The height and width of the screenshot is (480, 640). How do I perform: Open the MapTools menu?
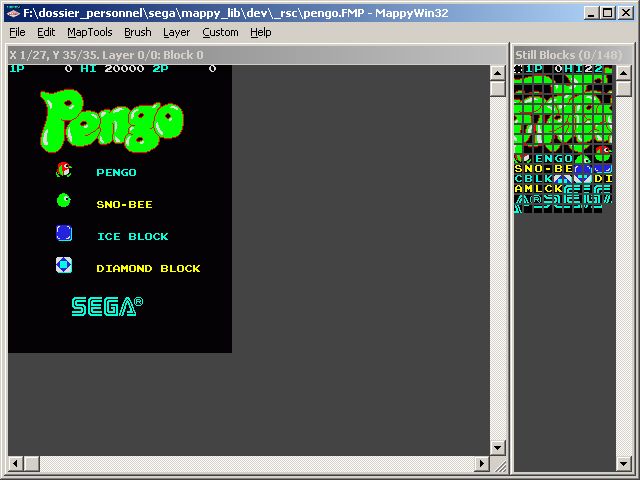pyautogui.click(x=90, y=32)
